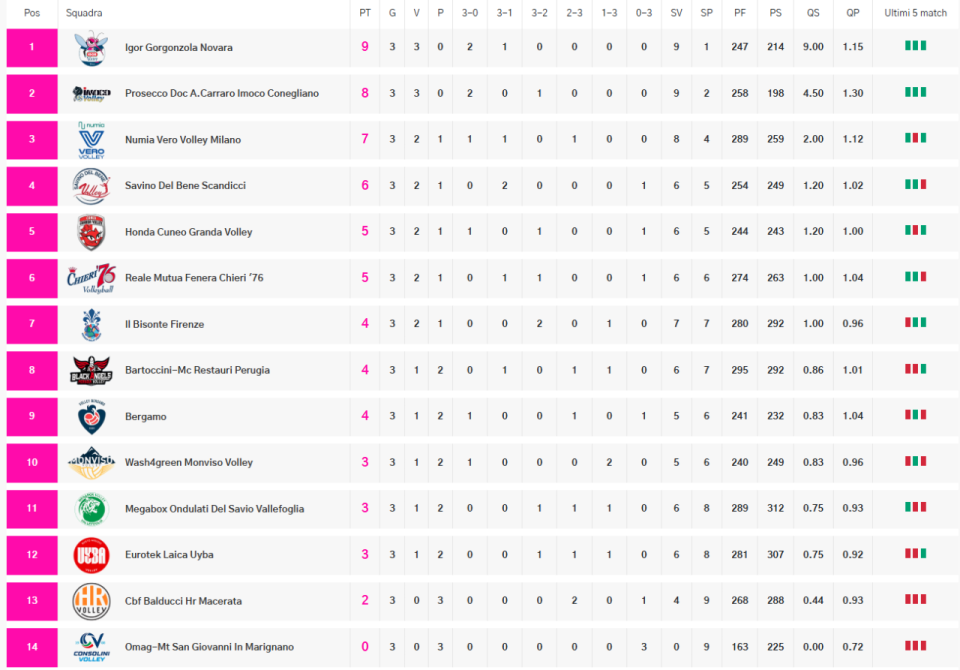Click Novara's last-matches result indicator bars
This screenshot has width=960, height=670.
pyautogui.click(x=915, y=46)
